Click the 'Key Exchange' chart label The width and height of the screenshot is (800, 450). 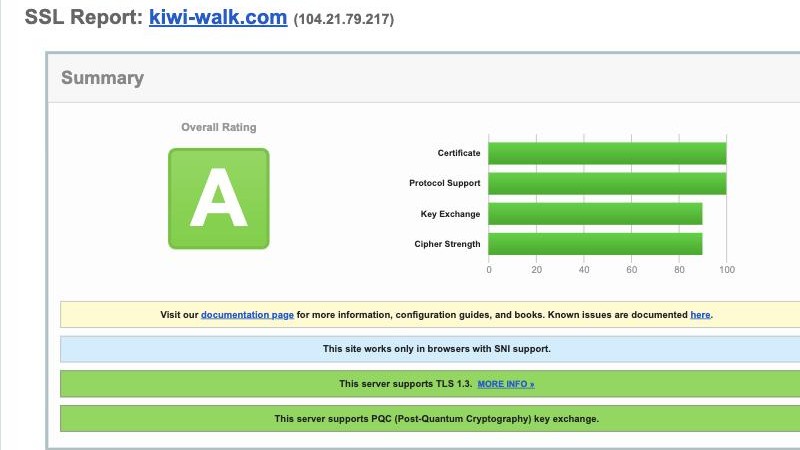[450, 214]
